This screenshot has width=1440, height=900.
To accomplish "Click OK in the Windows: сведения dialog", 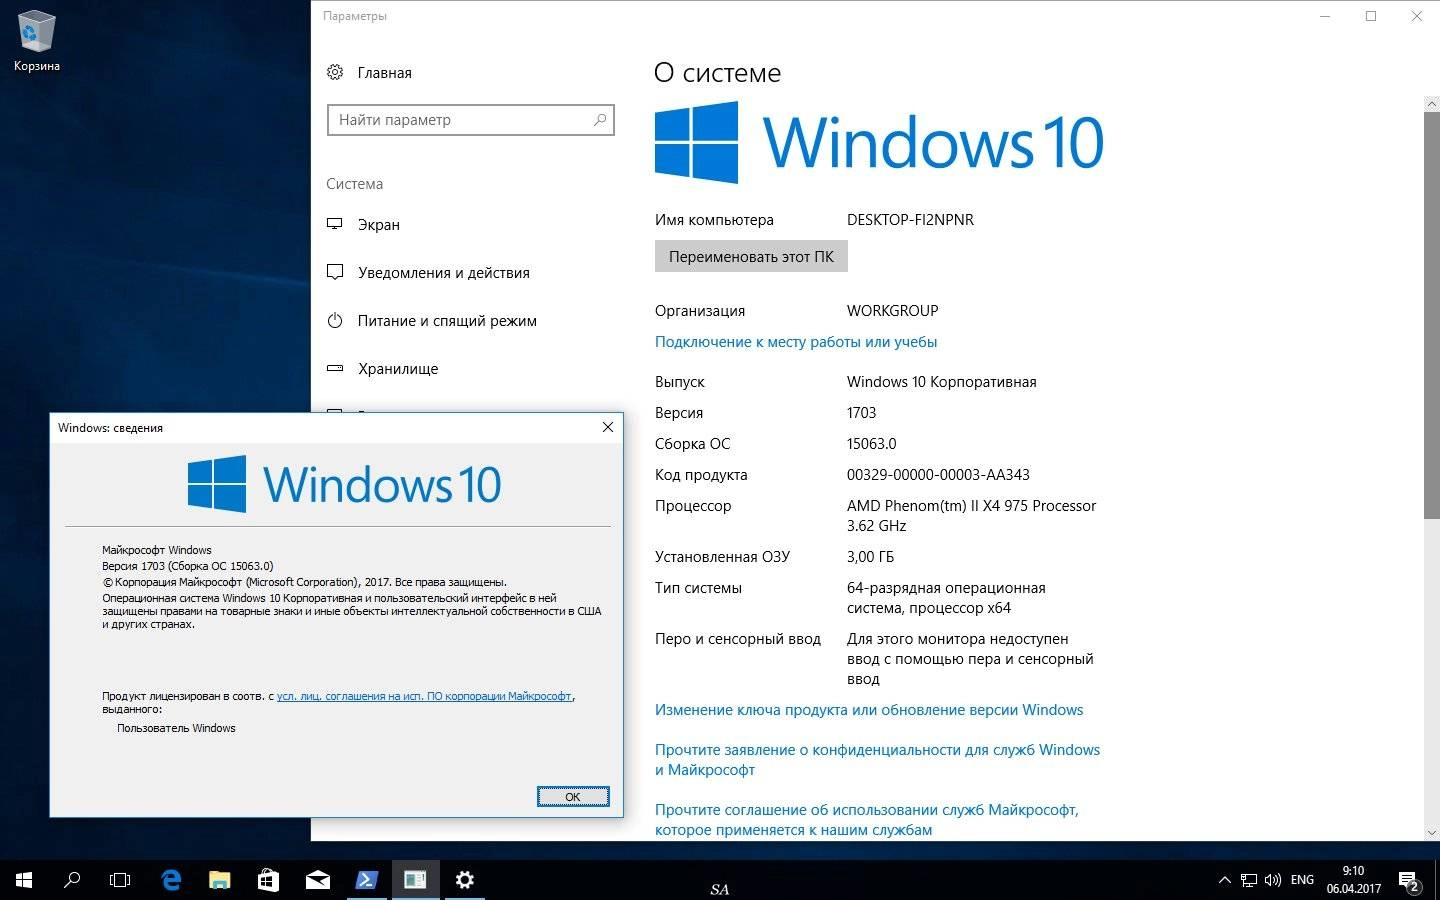I will point(573,796).
